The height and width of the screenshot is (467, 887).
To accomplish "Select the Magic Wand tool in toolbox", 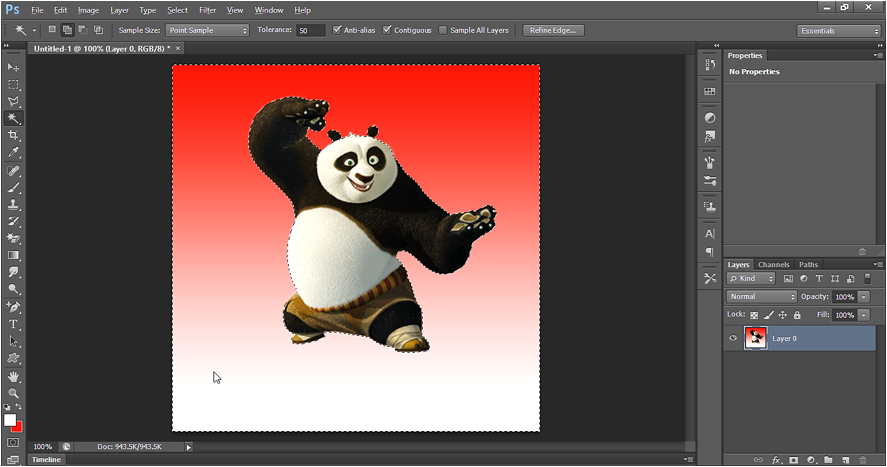I will [13, 118].
